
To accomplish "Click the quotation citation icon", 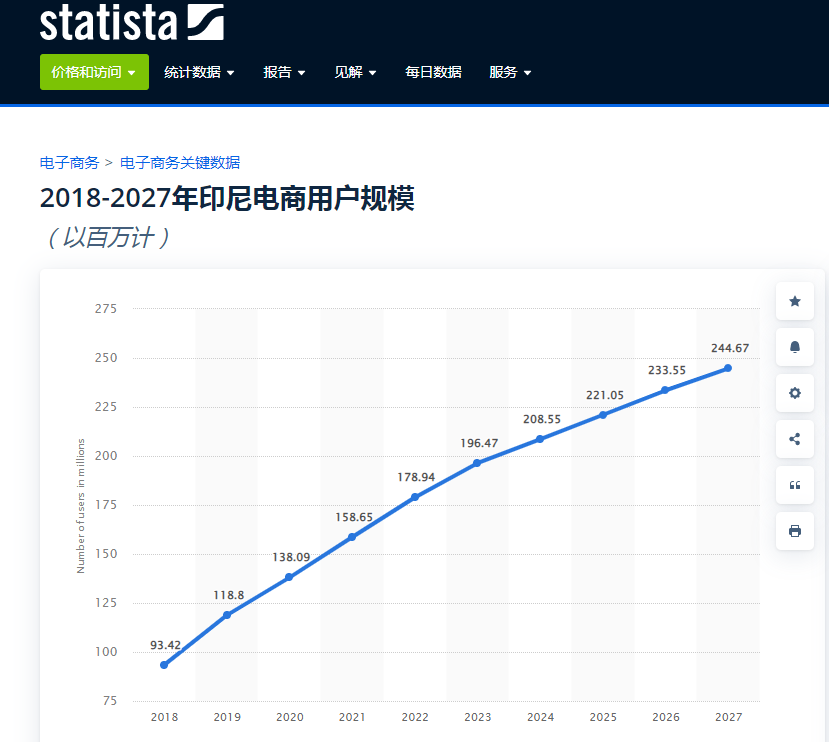I will [x=795, y=485].
